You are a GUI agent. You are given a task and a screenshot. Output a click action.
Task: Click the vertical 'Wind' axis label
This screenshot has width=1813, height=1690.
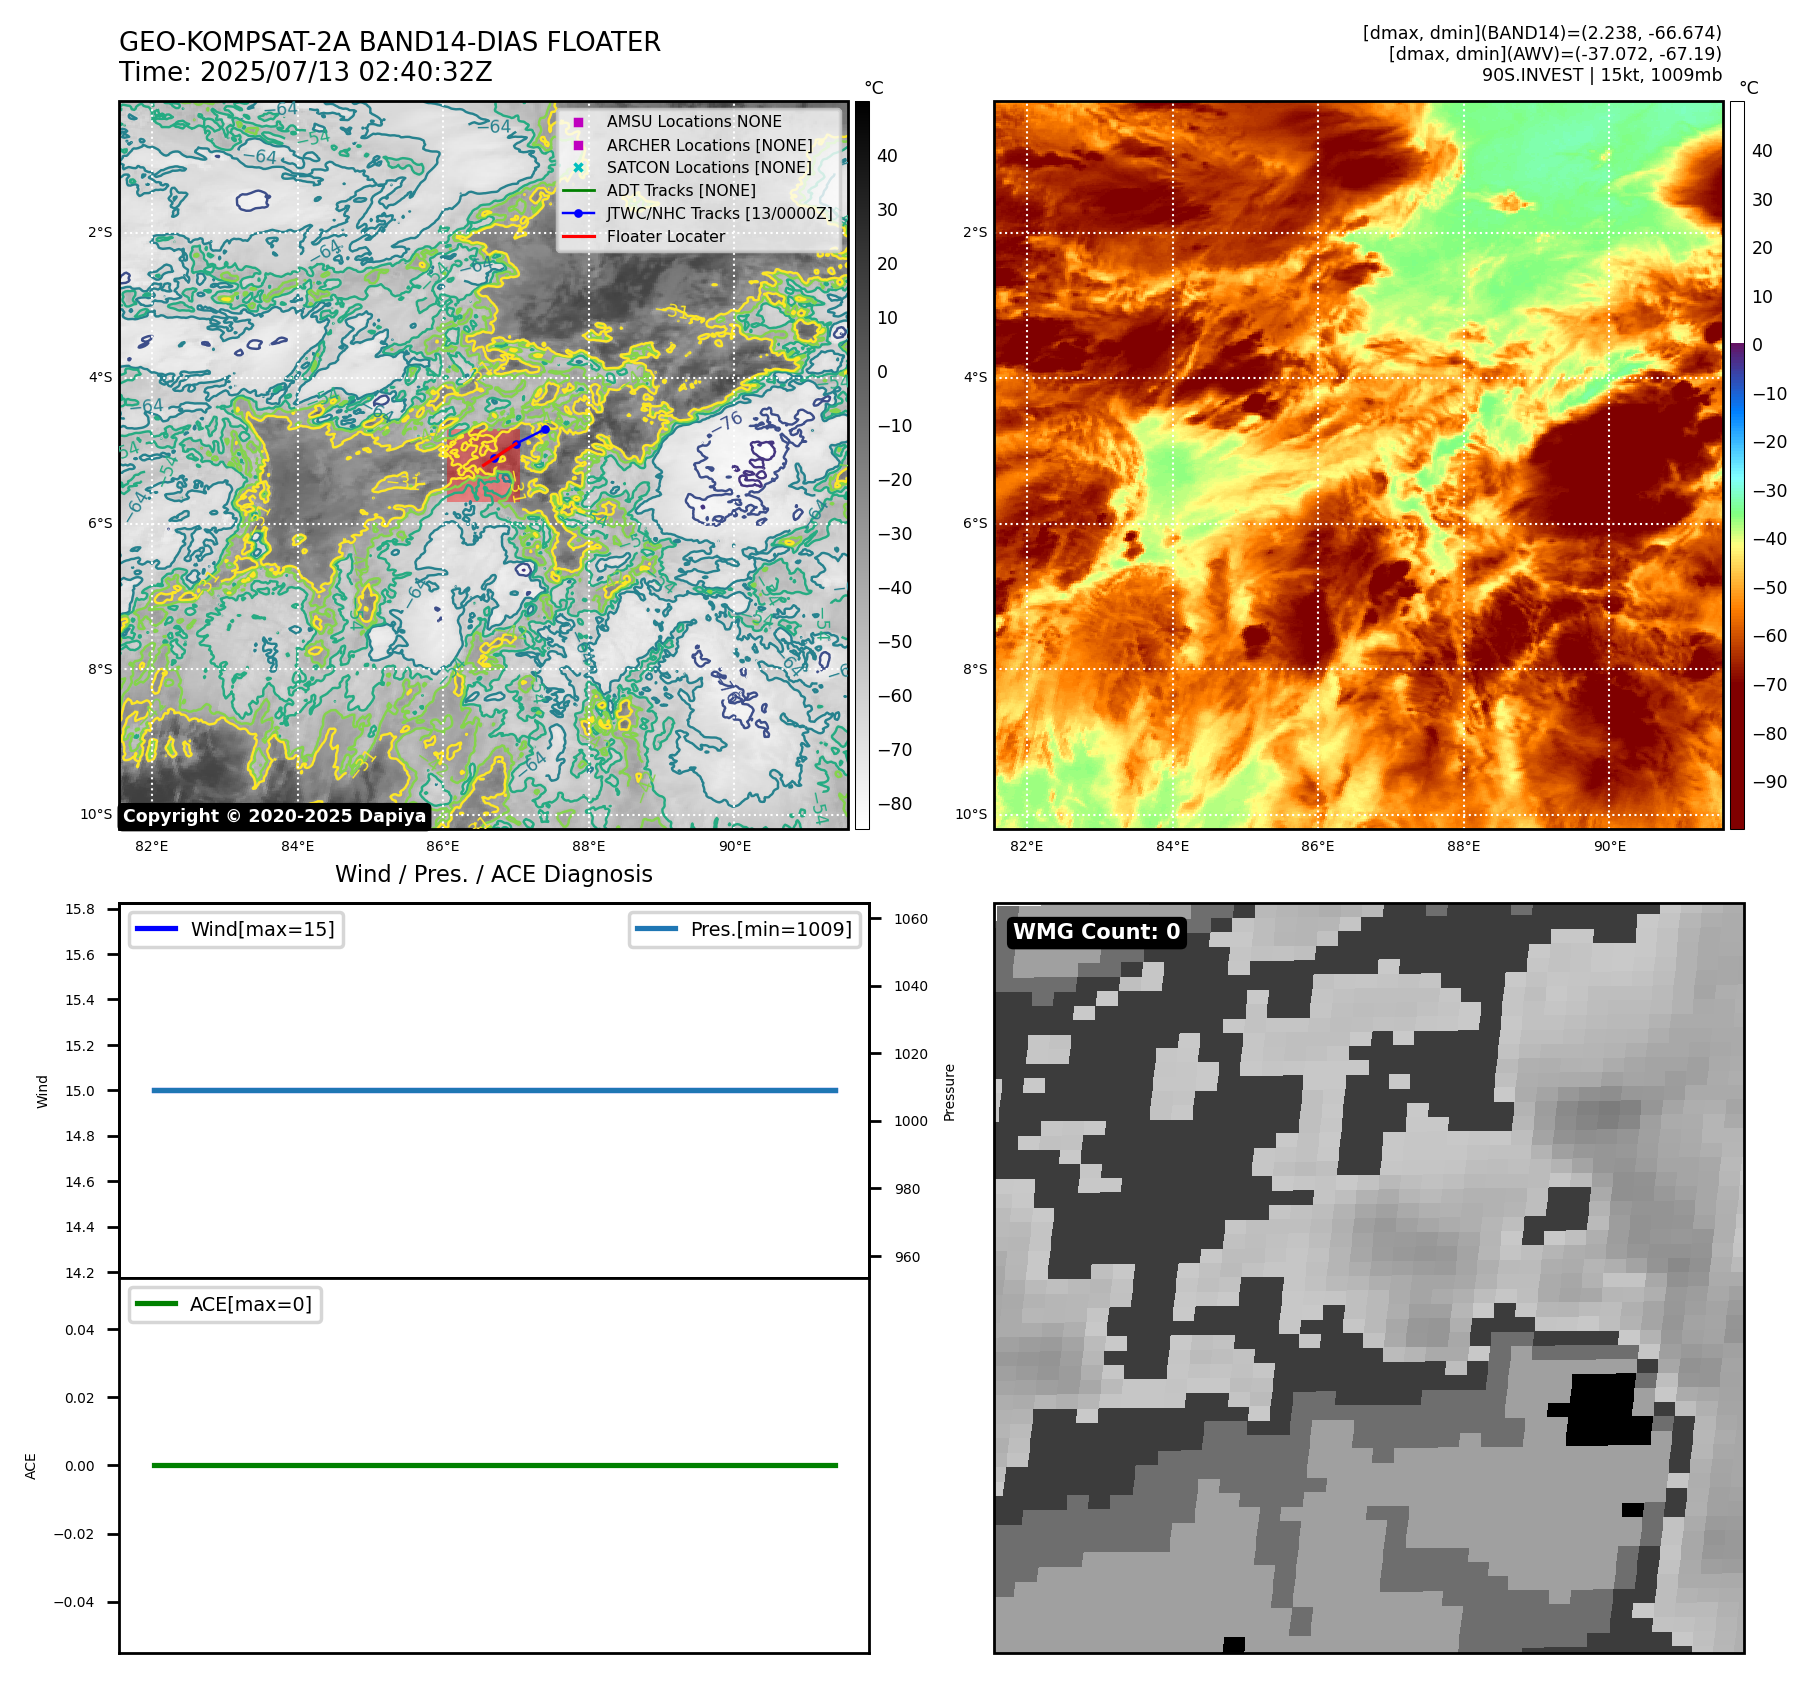point(42,1091)
